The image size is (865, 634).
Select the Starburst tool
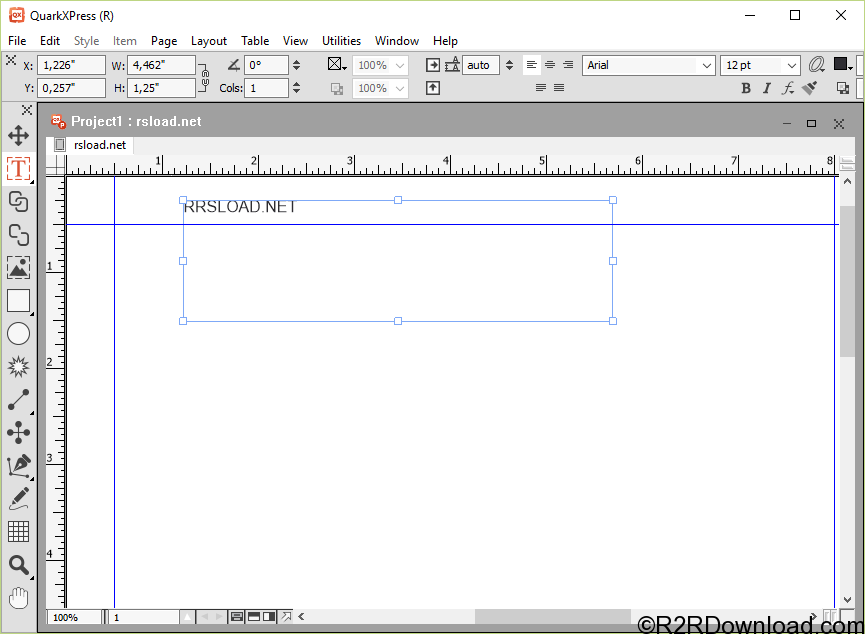click(x=18, y=367)
